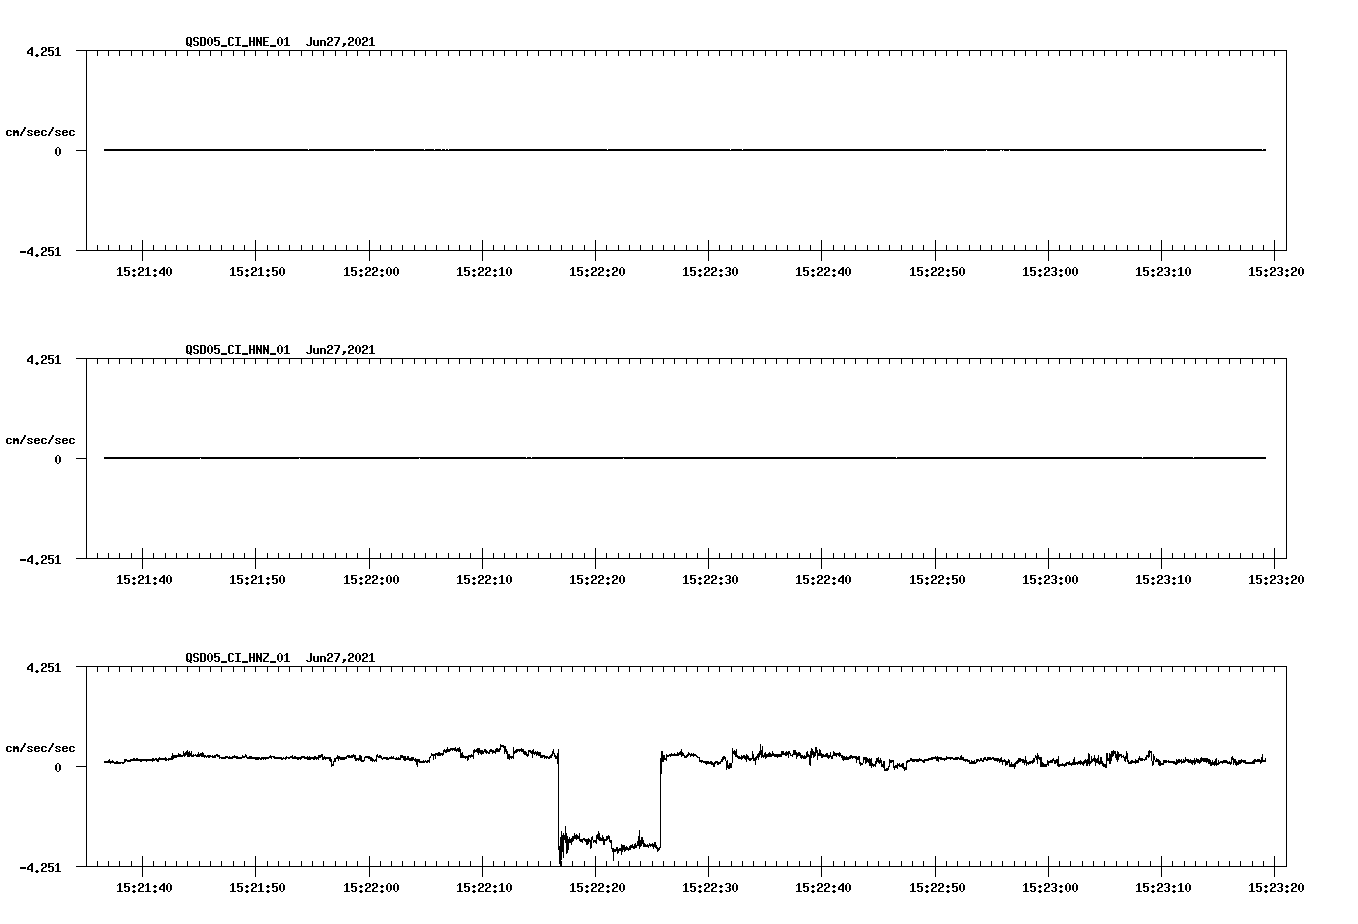Click 15:23:20 time label under HNZ plot
The image size is (1358, 924).
pos(1276,887)
